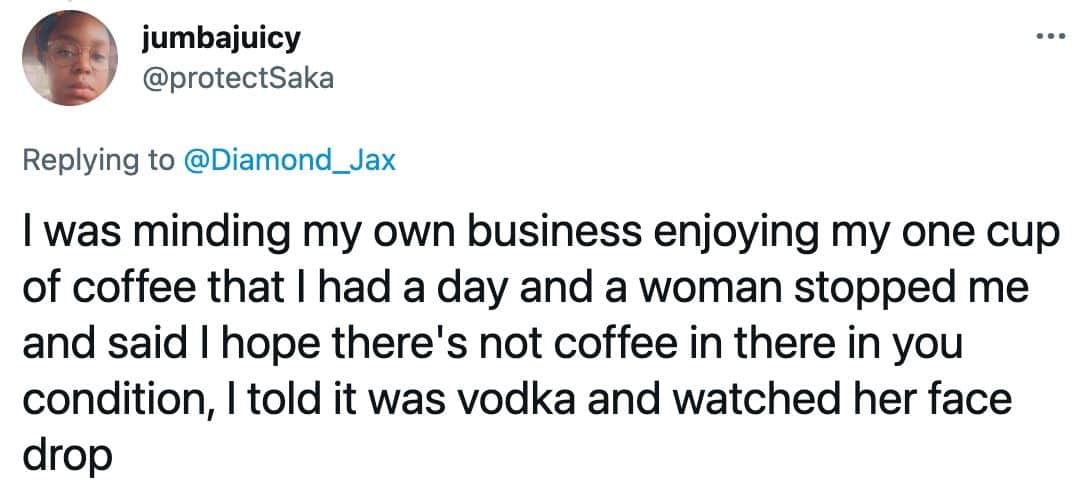Screen dimensions: 1080x496
Task: Click the word 'drop' on the last line
Action: [x=67, y=459]
